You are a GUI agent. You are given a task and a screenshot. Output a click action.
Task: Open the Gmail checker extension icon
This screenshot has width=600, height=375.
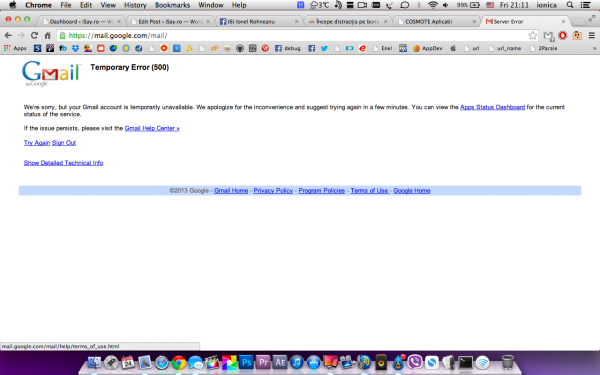(x=548, y=36)
